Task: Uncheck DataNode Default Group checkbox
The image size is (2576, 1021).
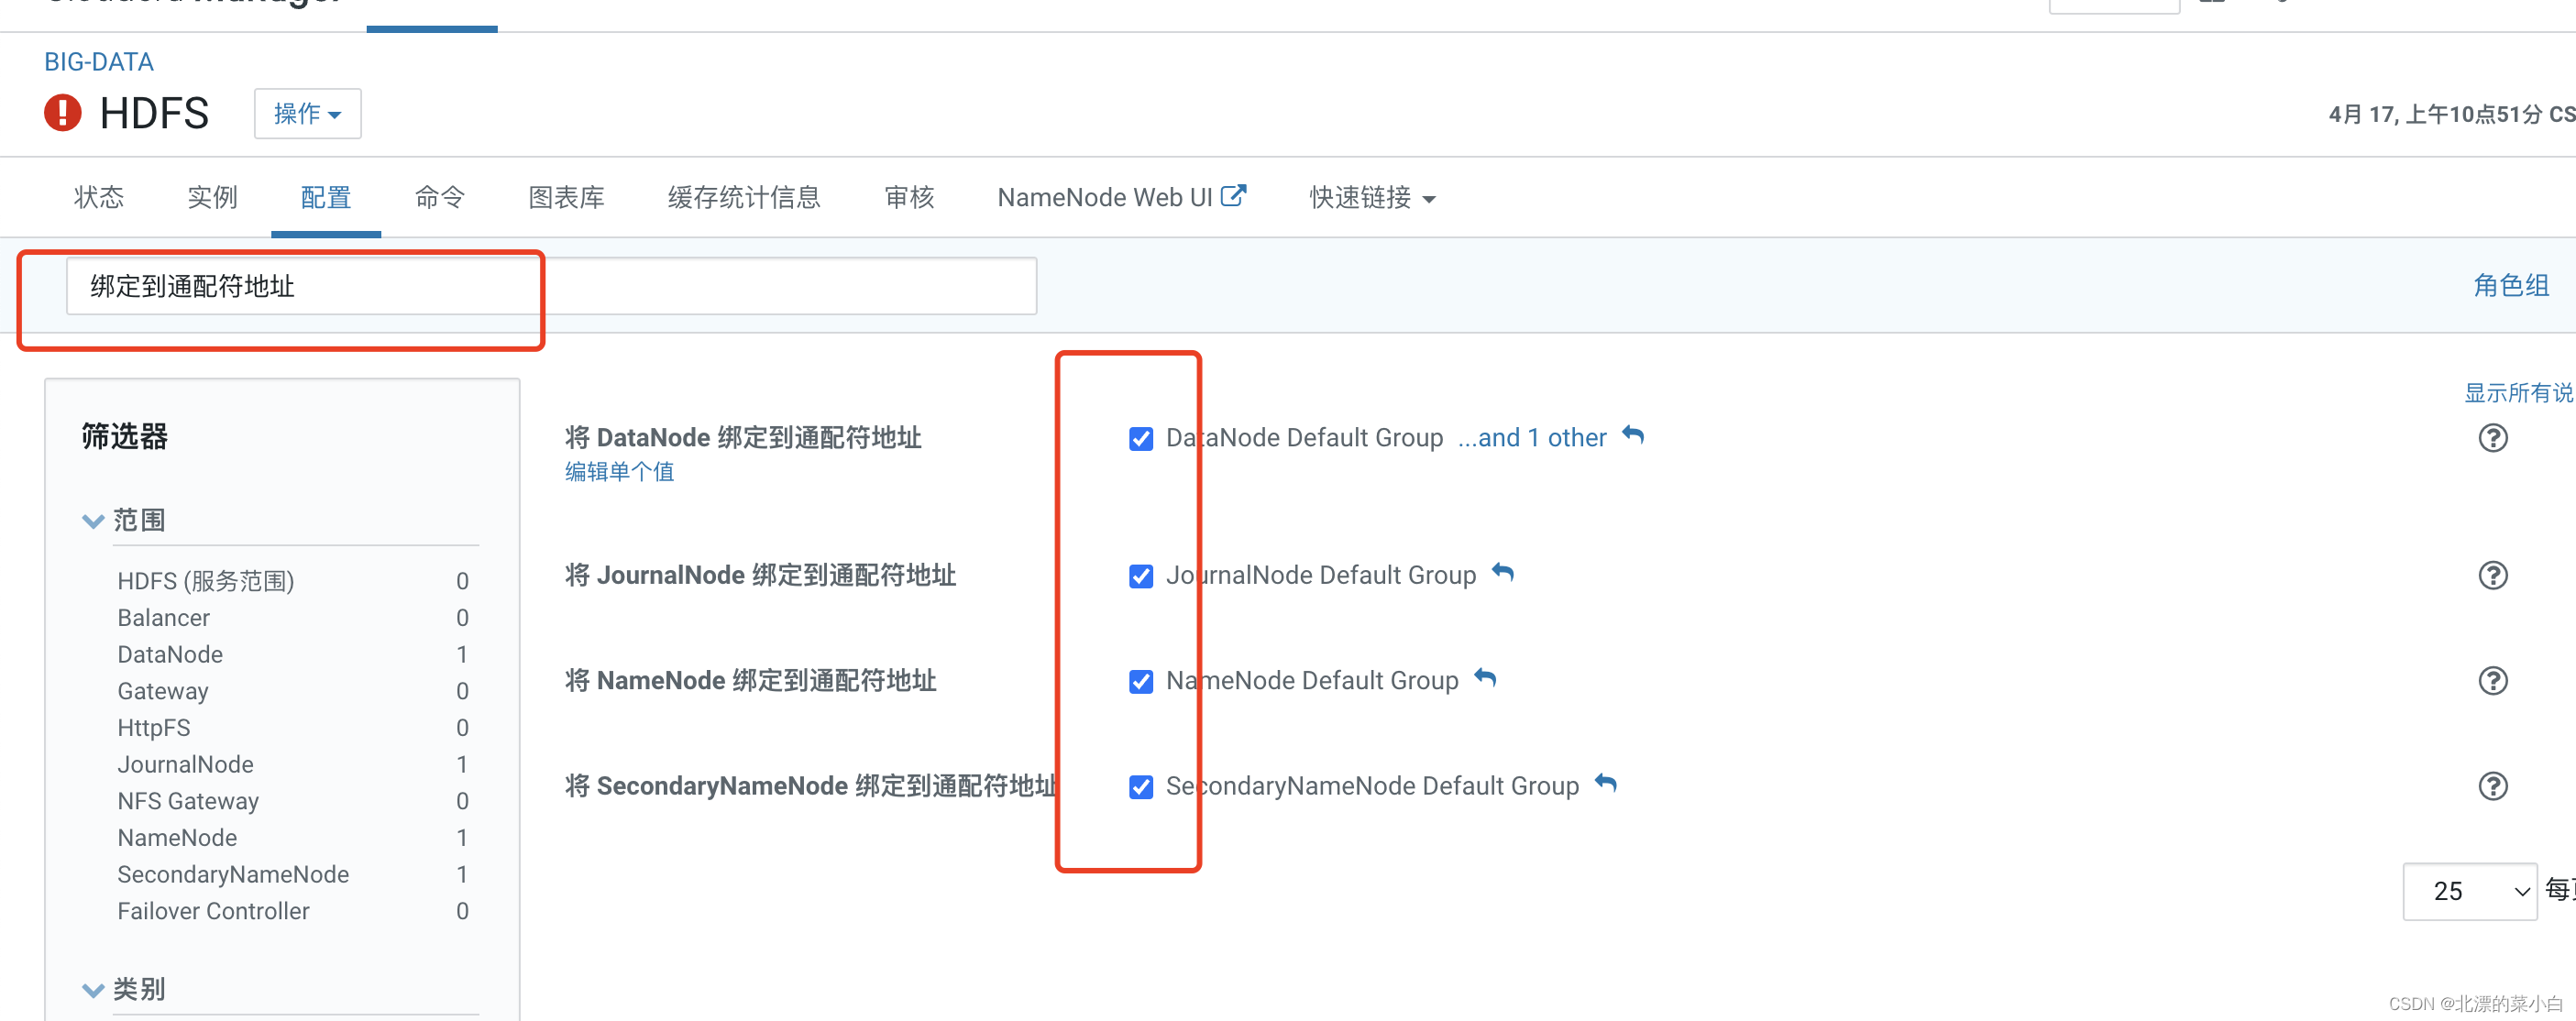Action: 1140,439
